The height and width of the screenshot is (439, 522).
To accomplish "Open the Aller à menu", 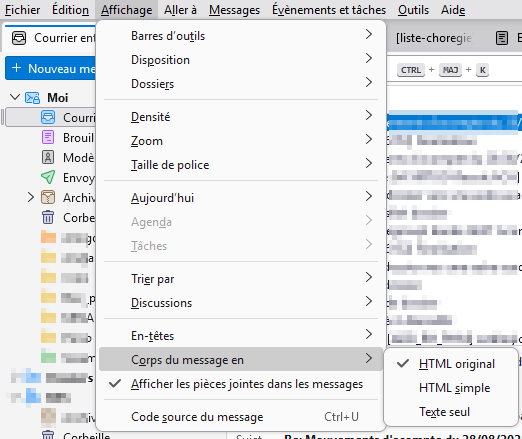I will (180, 10).
